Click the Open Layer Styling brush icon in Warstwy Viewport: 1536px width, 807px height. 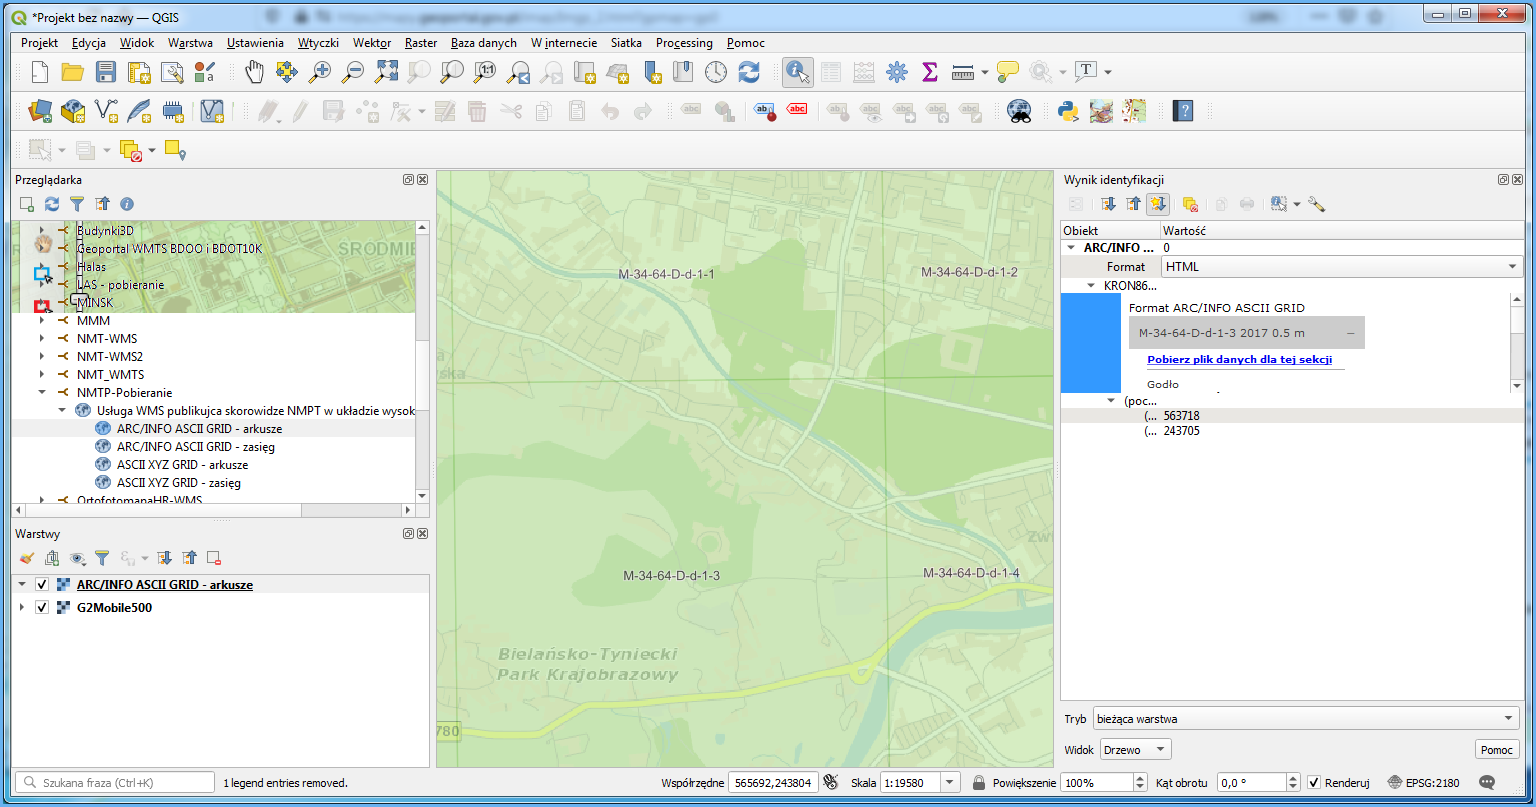[27, 558]
